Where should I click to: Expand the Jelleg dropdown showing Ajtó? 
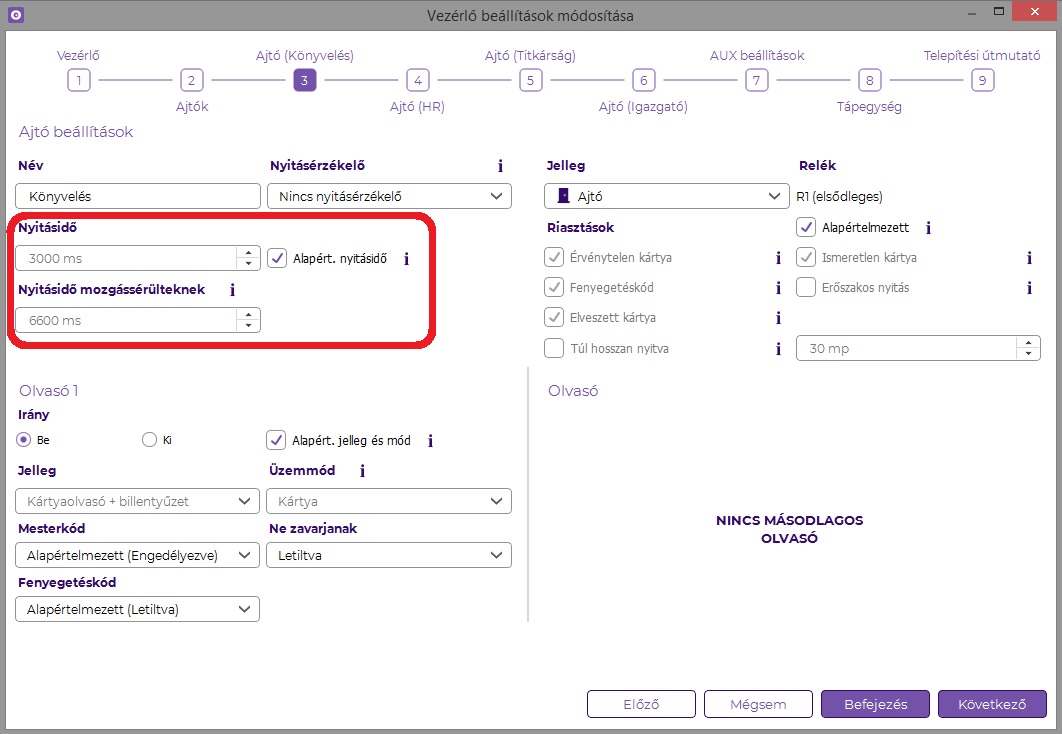point(668,197)
